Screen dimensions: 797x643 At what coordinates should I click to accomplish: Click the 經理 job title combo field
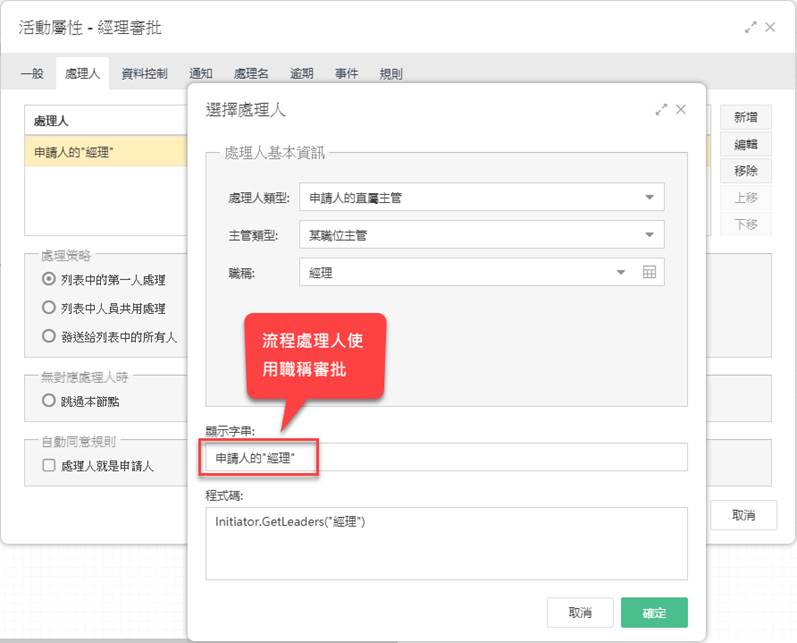(x=482, y=272)
